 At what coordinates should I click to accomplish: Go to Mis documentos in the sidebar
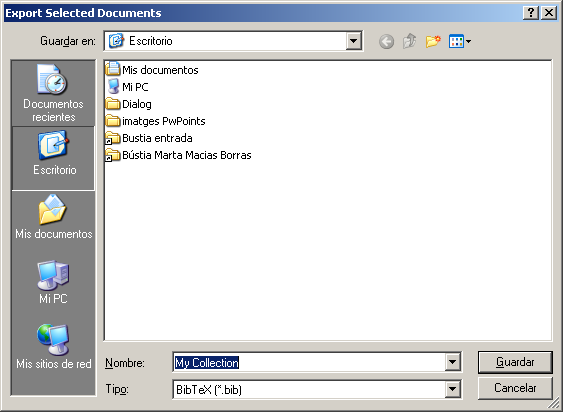(x=53, y=217)
